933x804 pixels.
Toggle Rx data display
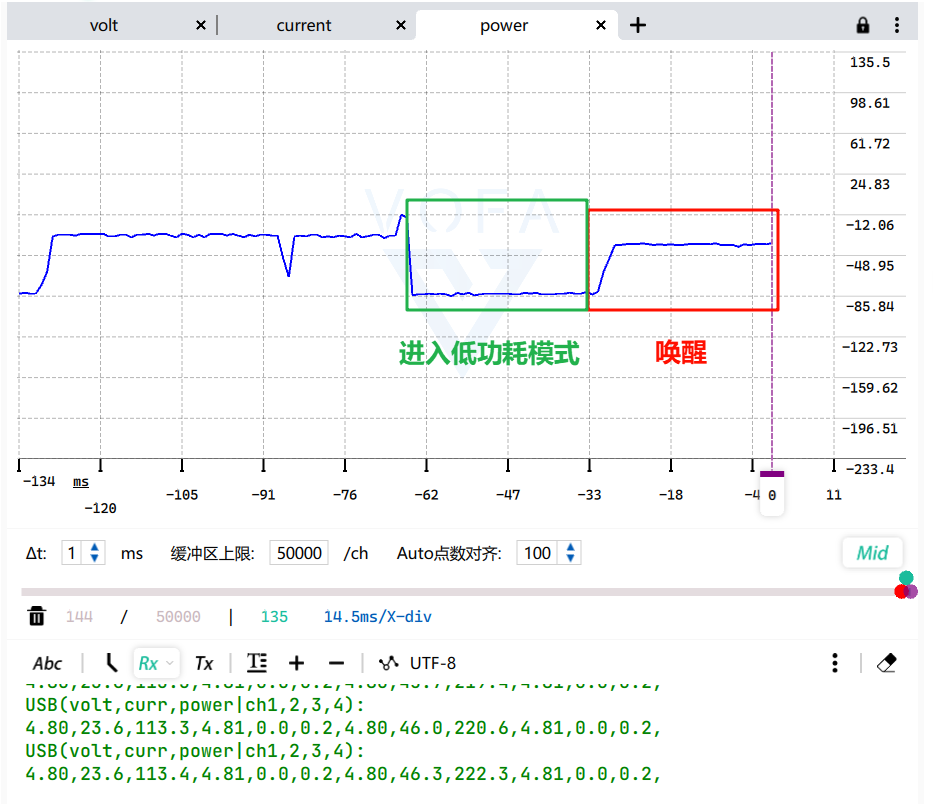click(148, 663)
